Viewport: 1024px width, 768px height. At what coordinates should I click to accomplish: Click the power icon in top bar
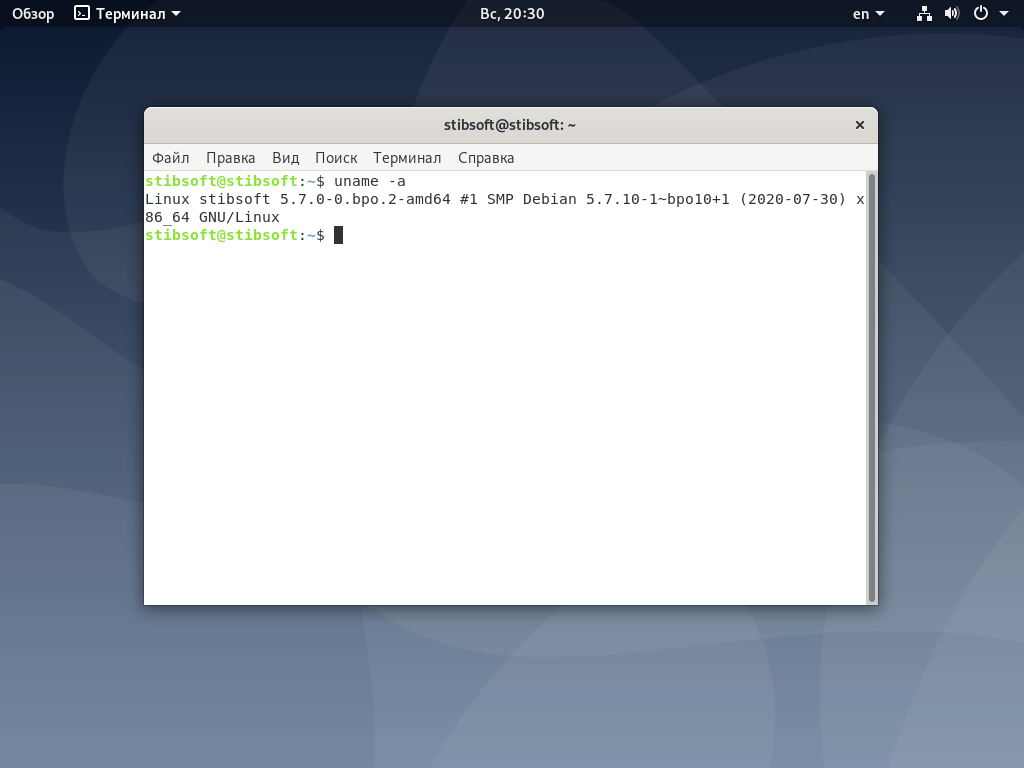(x=980, y=13)
